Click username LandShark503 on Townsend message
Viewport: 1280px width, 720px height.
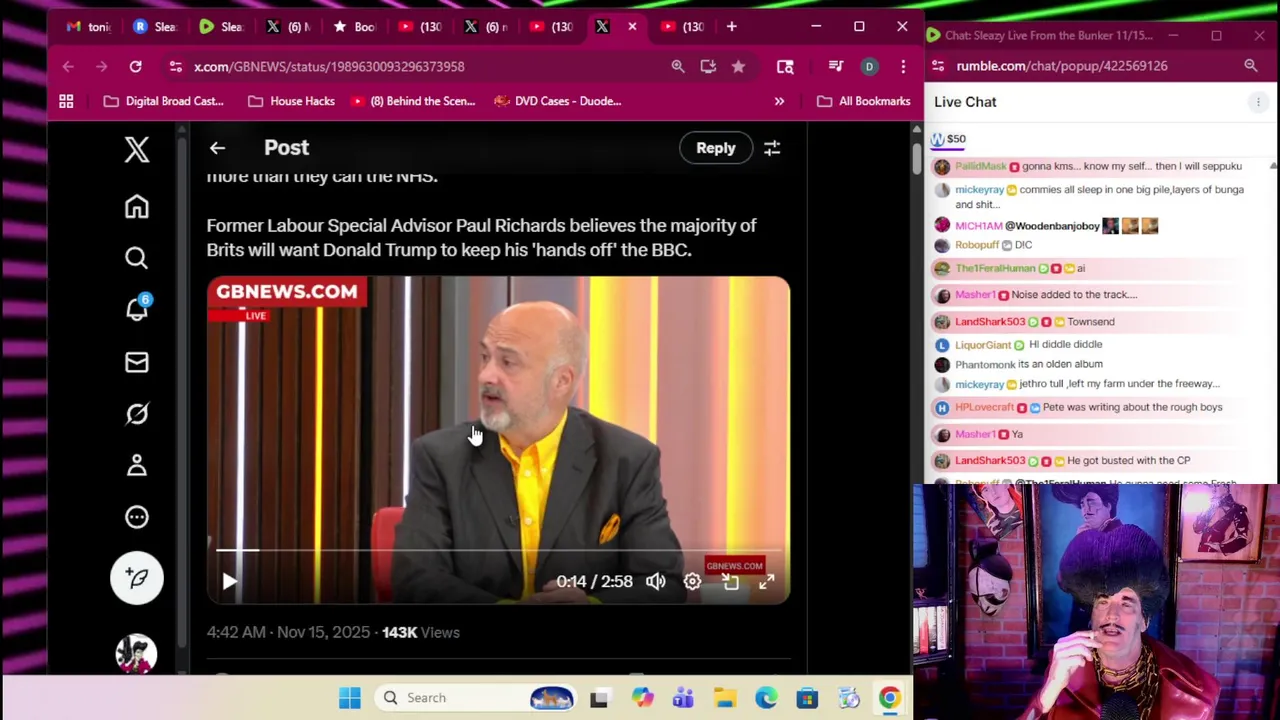click(x=990, y=322)
